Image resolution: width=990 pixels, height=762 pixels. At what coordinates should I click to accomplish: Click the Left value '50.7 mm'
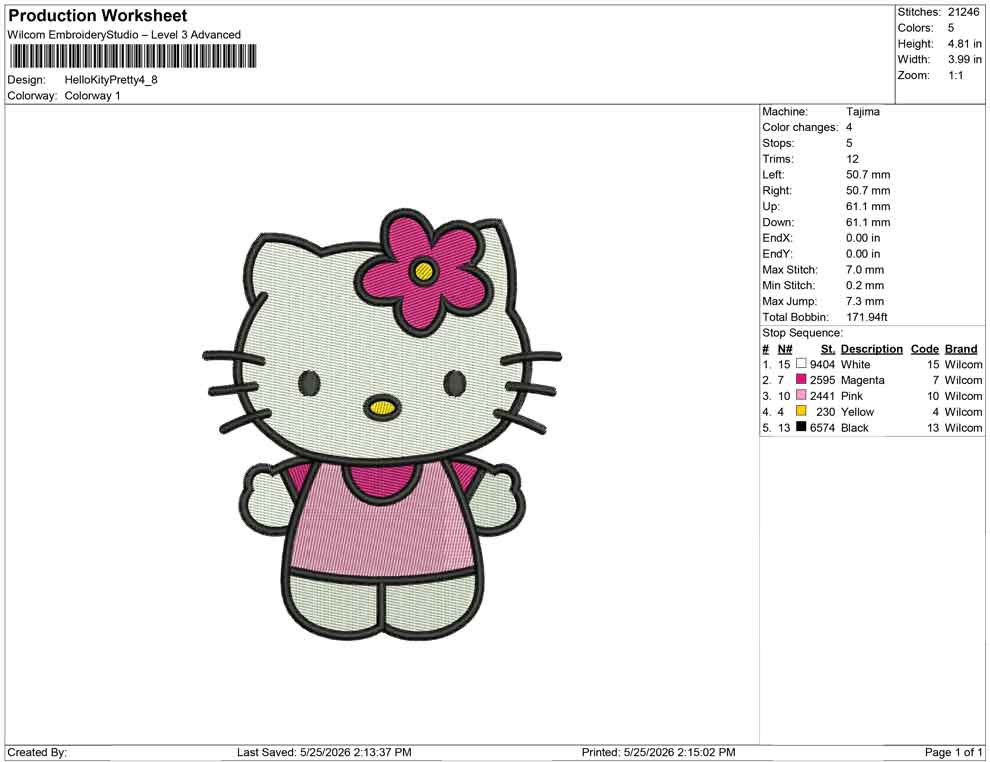tap(868, 174)
